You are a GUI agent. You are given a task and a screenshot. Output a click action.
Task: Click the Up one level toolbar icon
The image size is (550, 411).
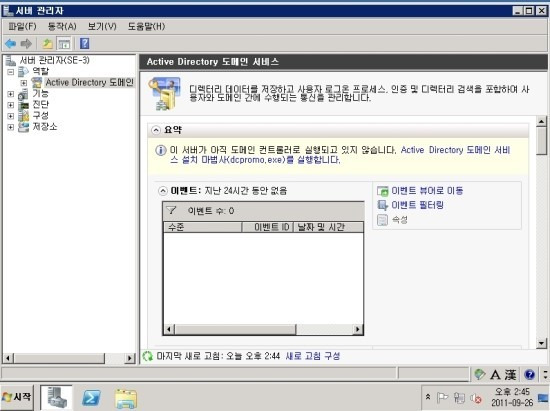[47, 44]
